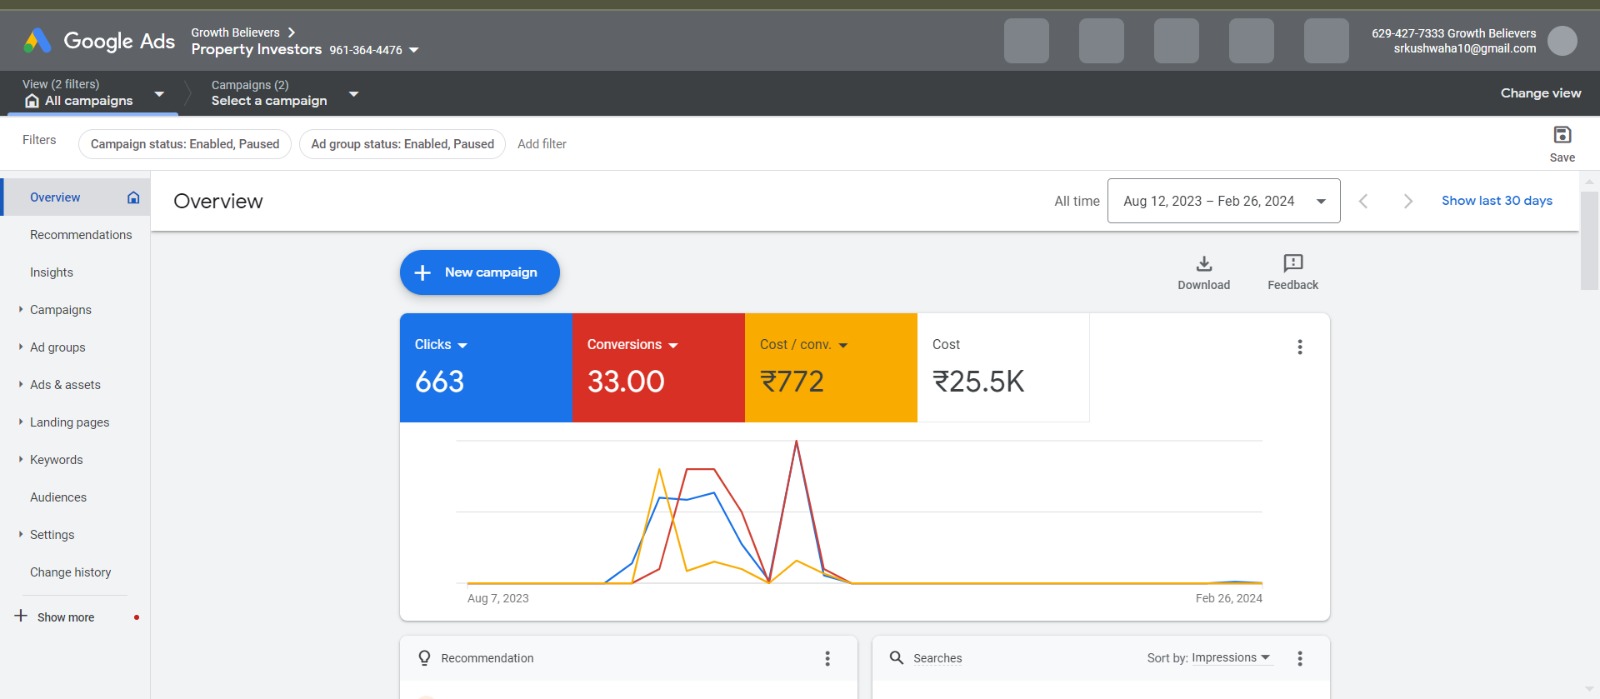Viewport: 1600px width, 699px height.
Task: Select the red Conversions metric tile
Action: point(658,367)
